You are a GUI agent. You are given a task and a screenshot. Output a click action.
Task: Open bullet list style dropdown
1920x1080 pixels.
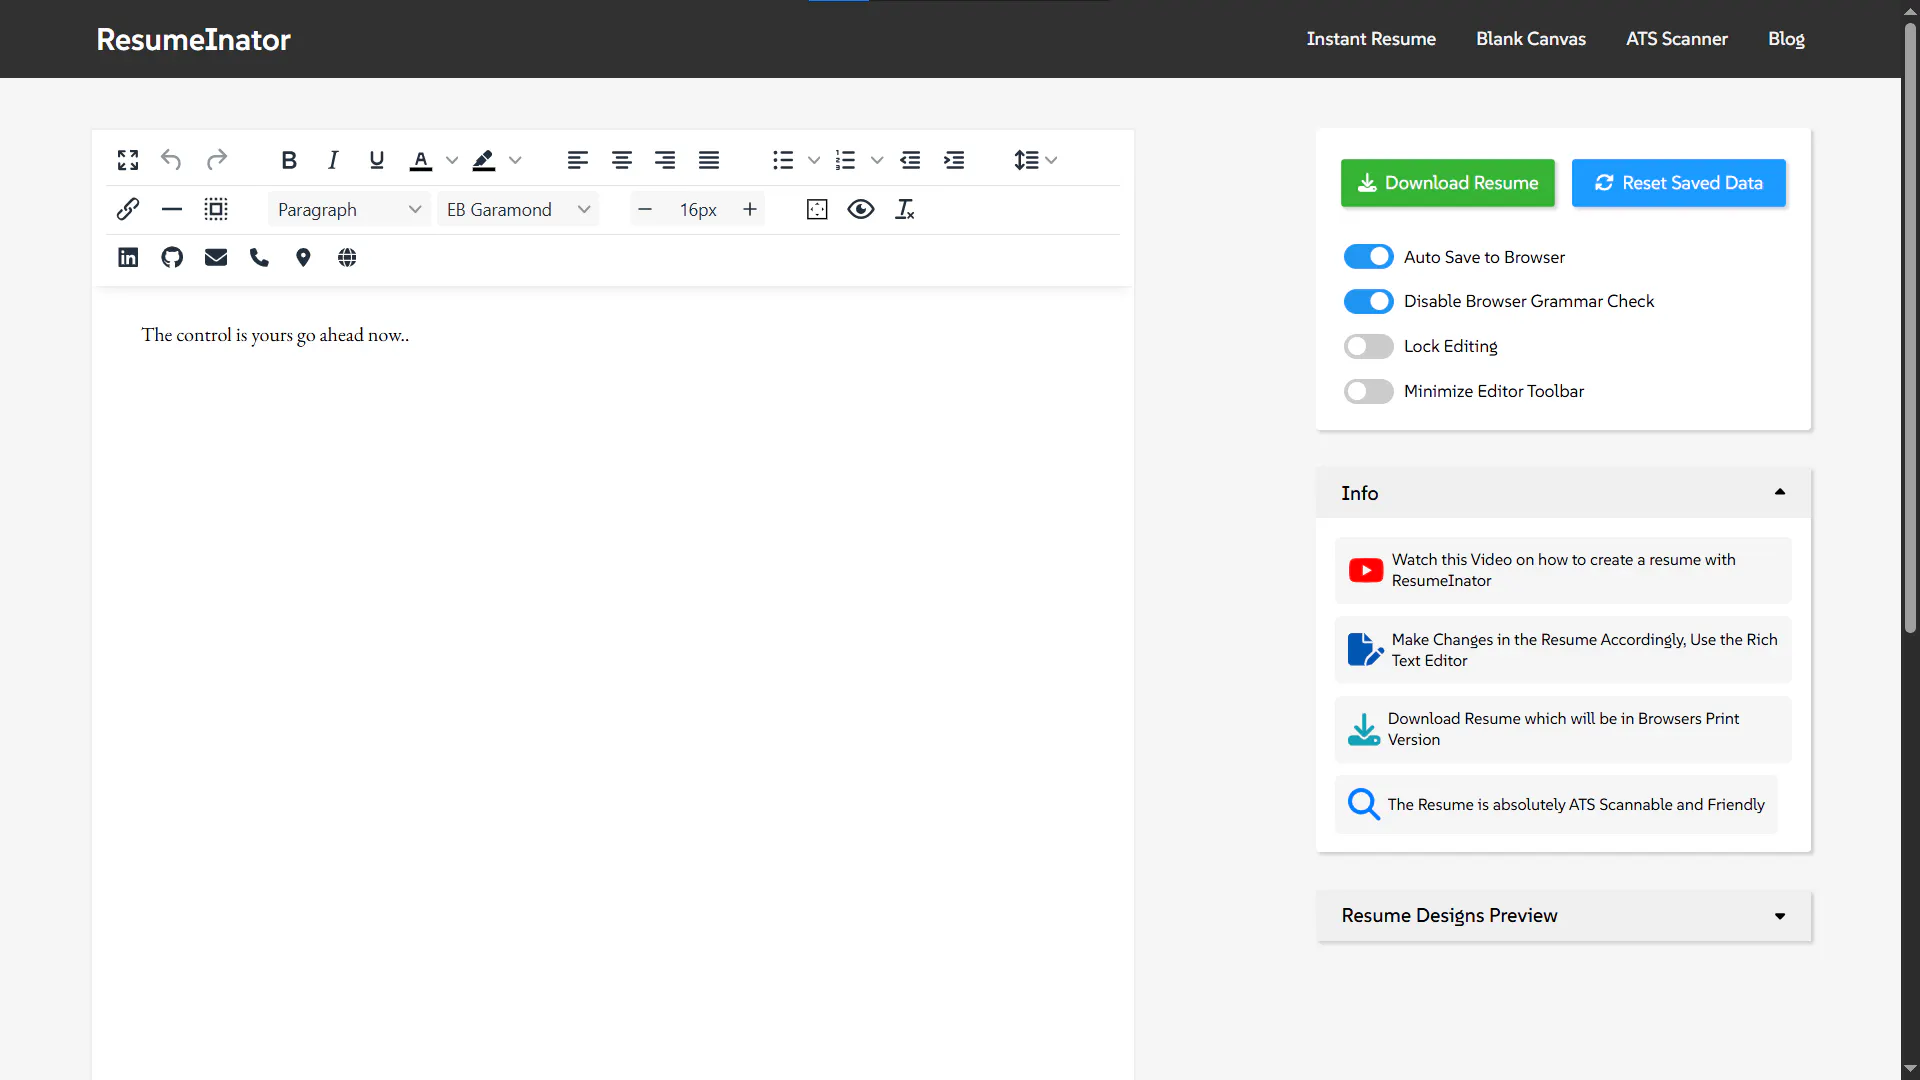coord(814,160)
